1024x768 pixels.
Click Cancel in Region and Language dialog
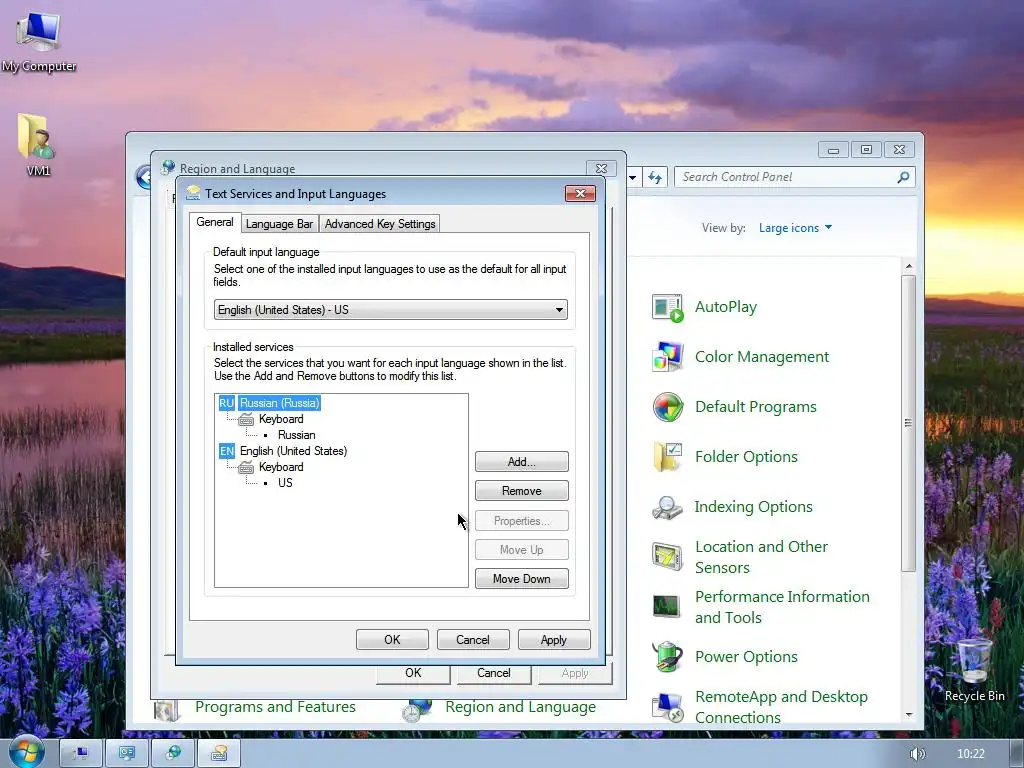tap(494, 673)
